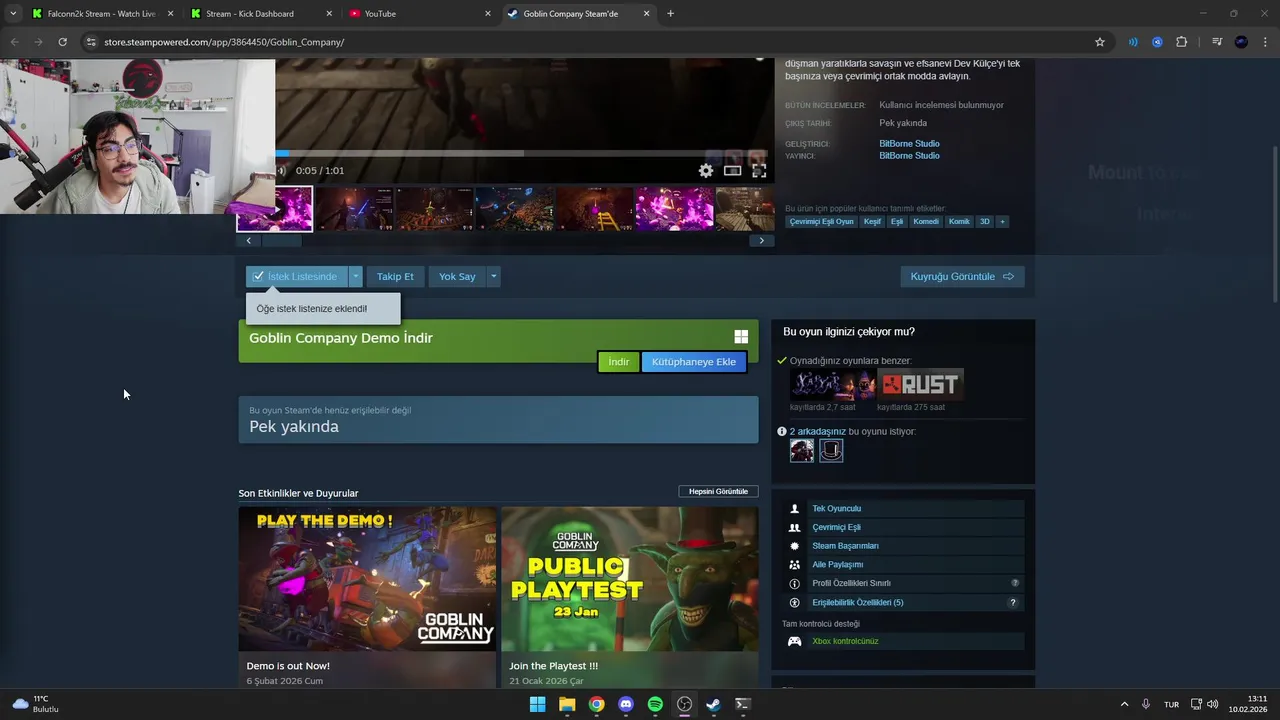The image size is (1280, 720).
Task: Click Kuyruğu Görüntüle button
Action: point(962,276)
